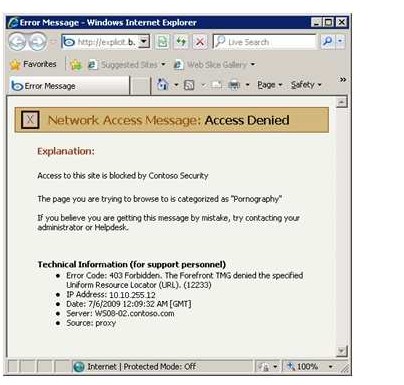Click the Source: proxy line
The width and height of the screenshot is (404, 385).
pyautogui.click(x=91, y=323)
